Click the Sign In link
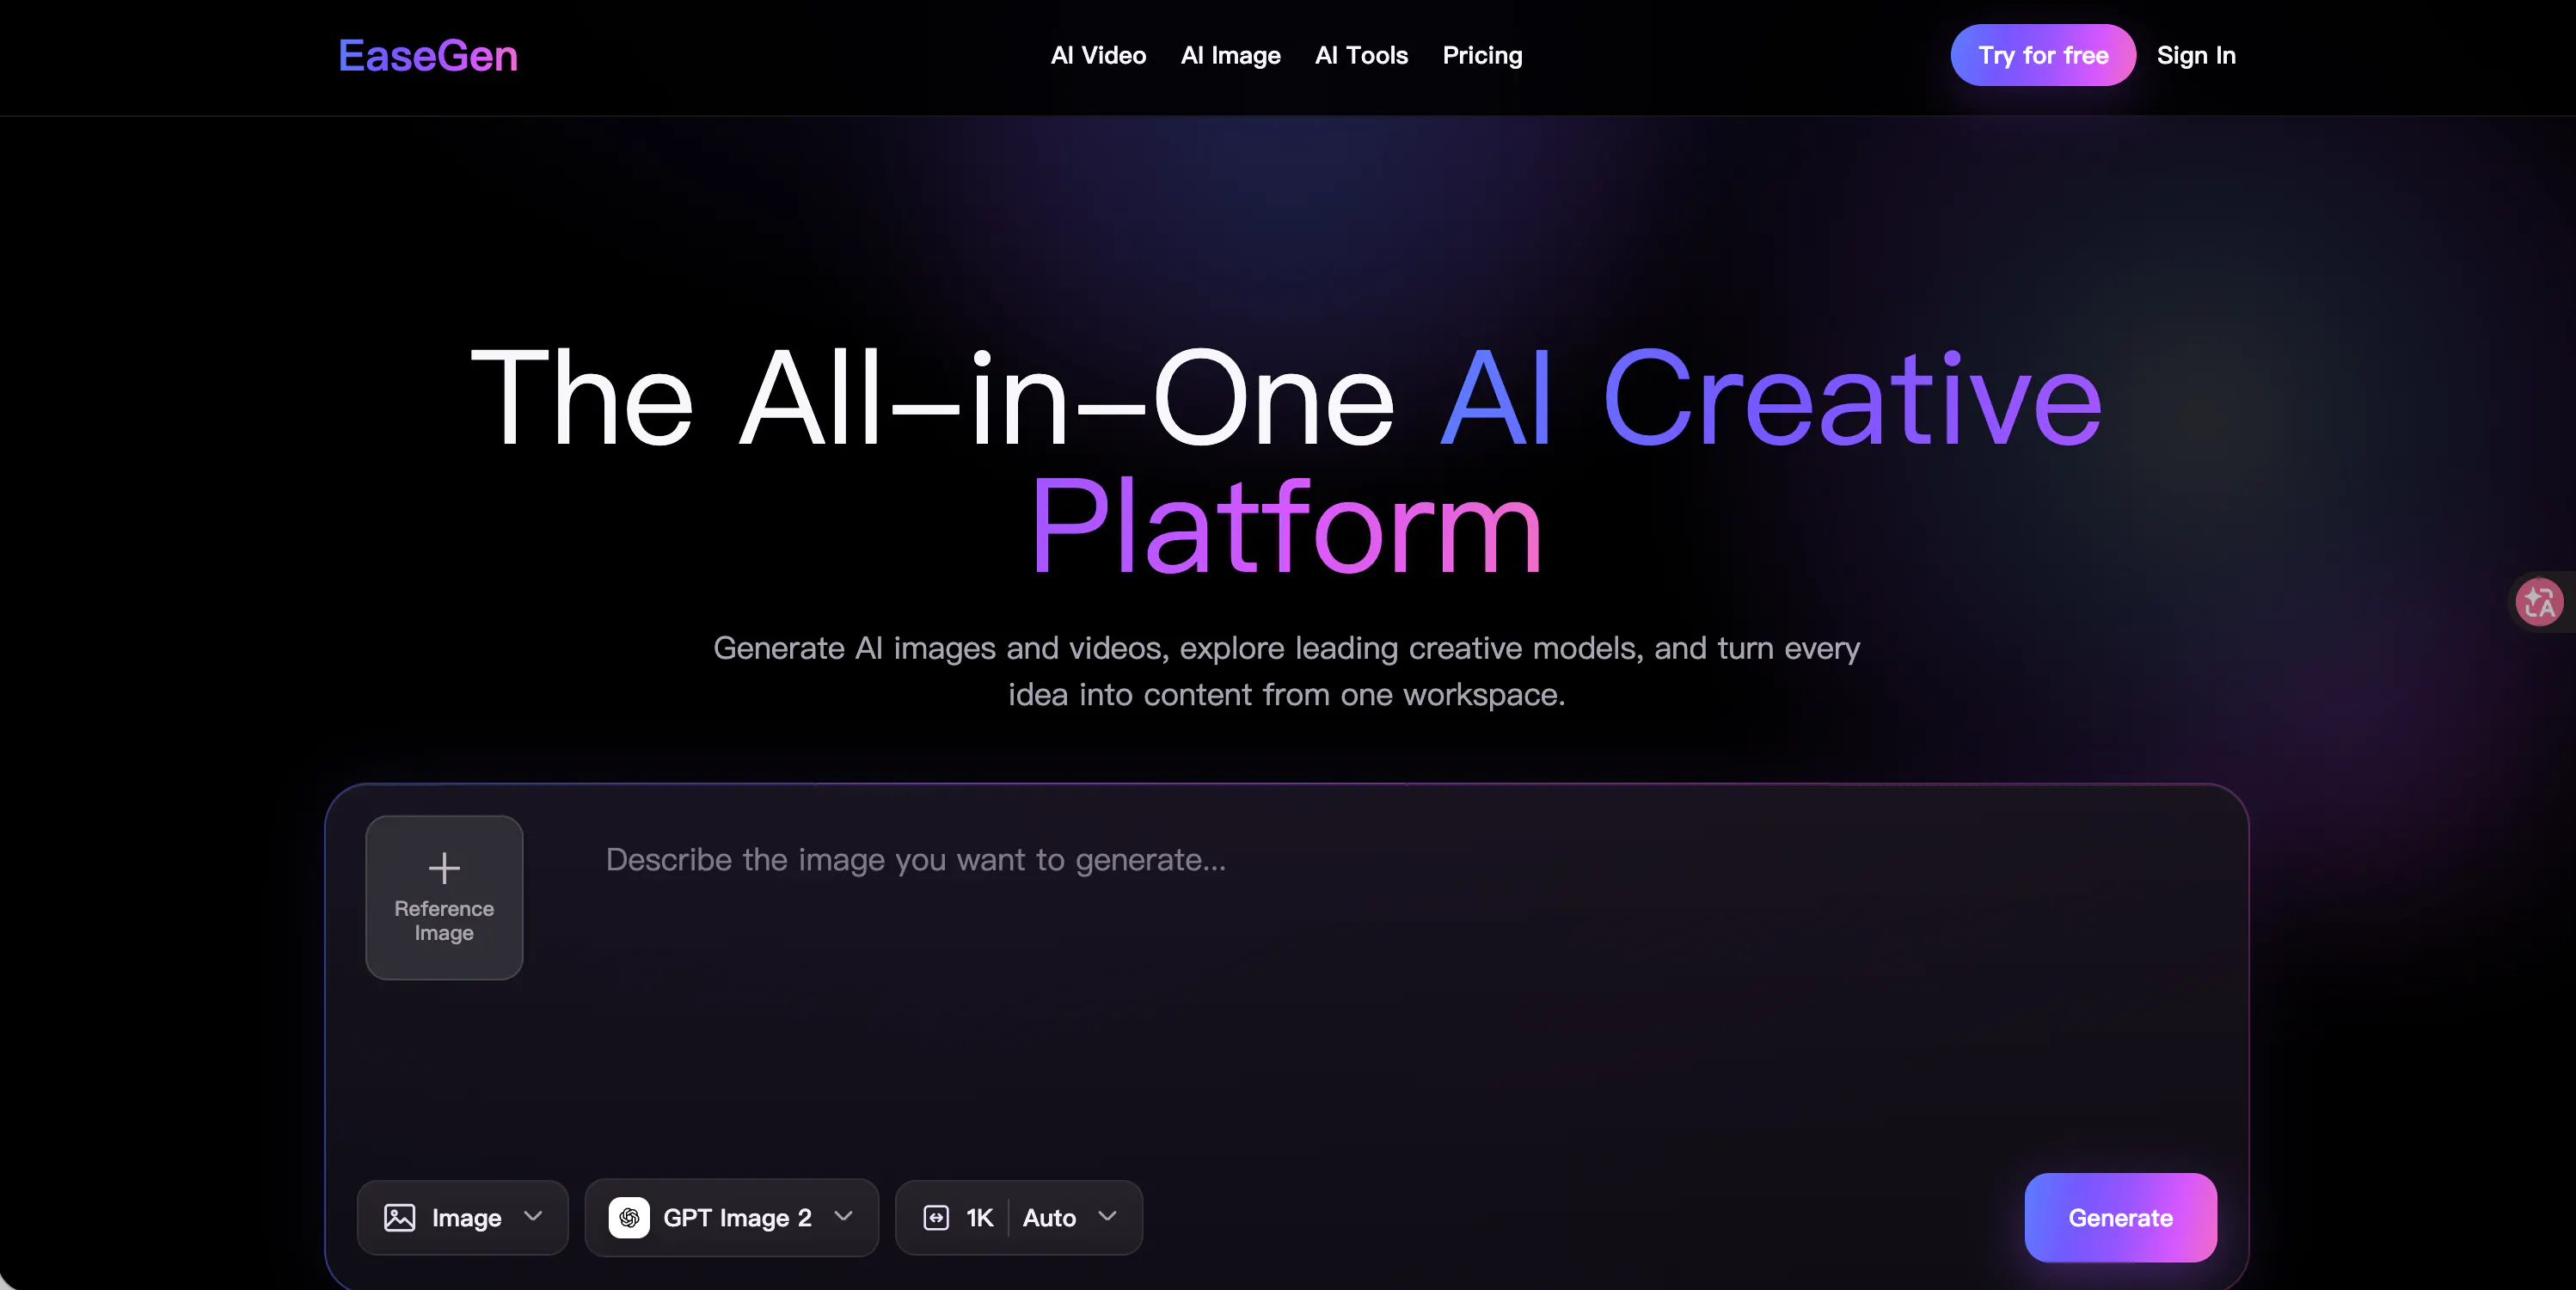Screen dimensions: 2576x1290 click(2196, 56)
